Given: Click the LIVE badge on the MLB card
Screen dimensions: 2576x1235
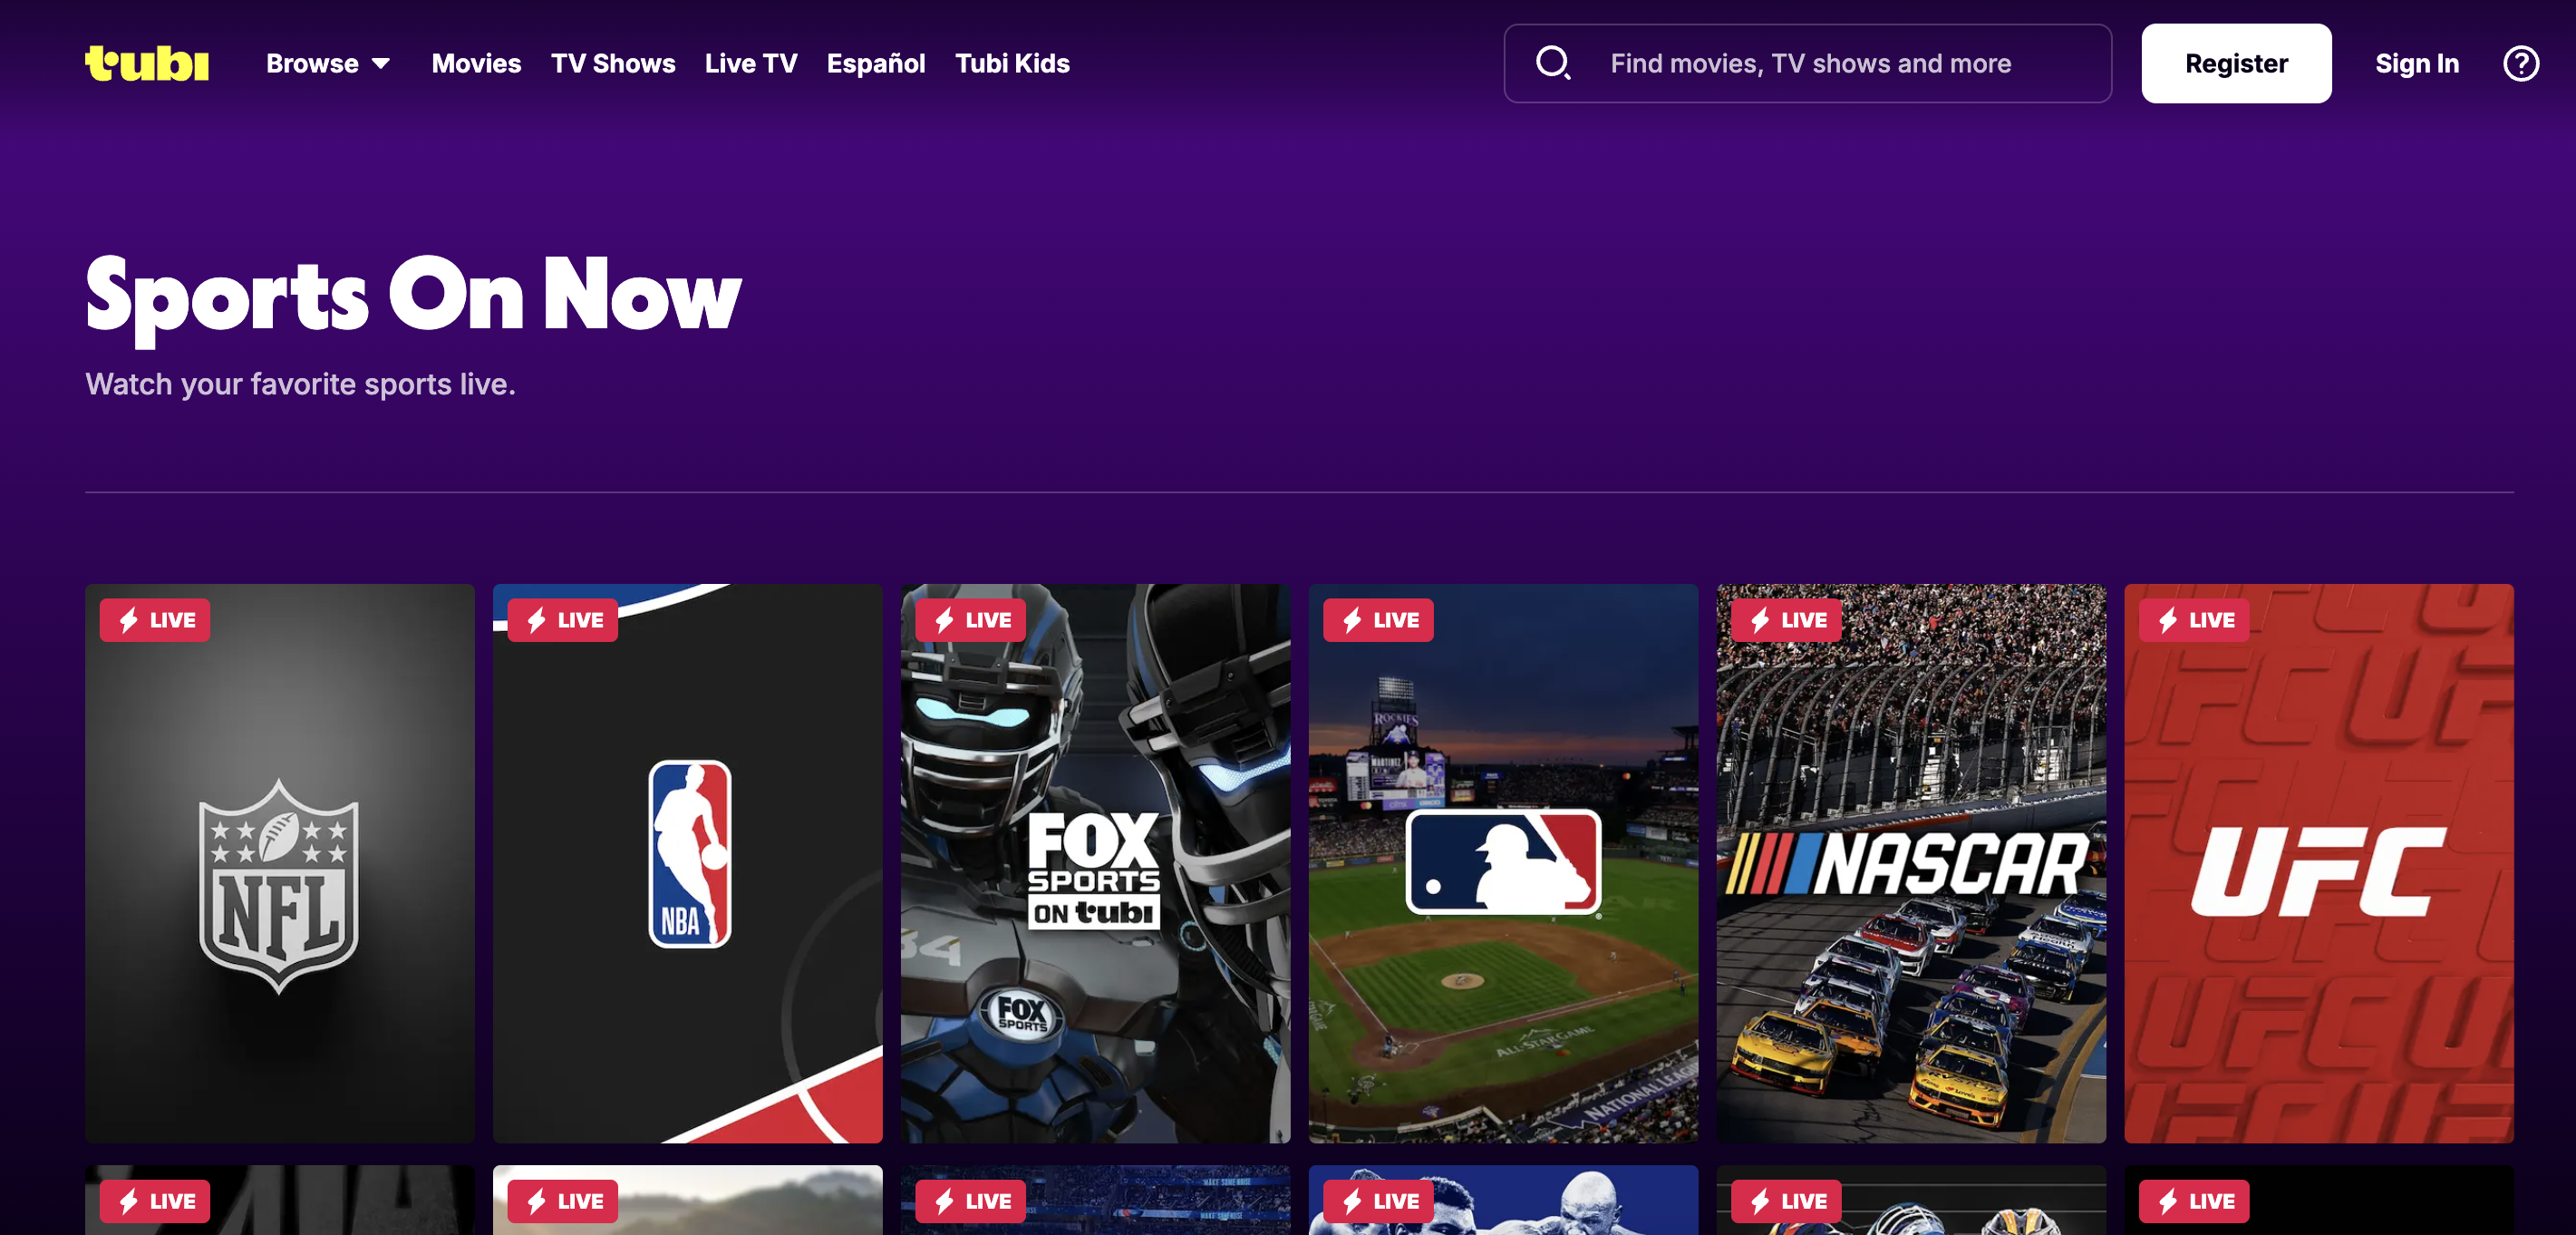Looking at the screenshot, I should (1379, 620).
